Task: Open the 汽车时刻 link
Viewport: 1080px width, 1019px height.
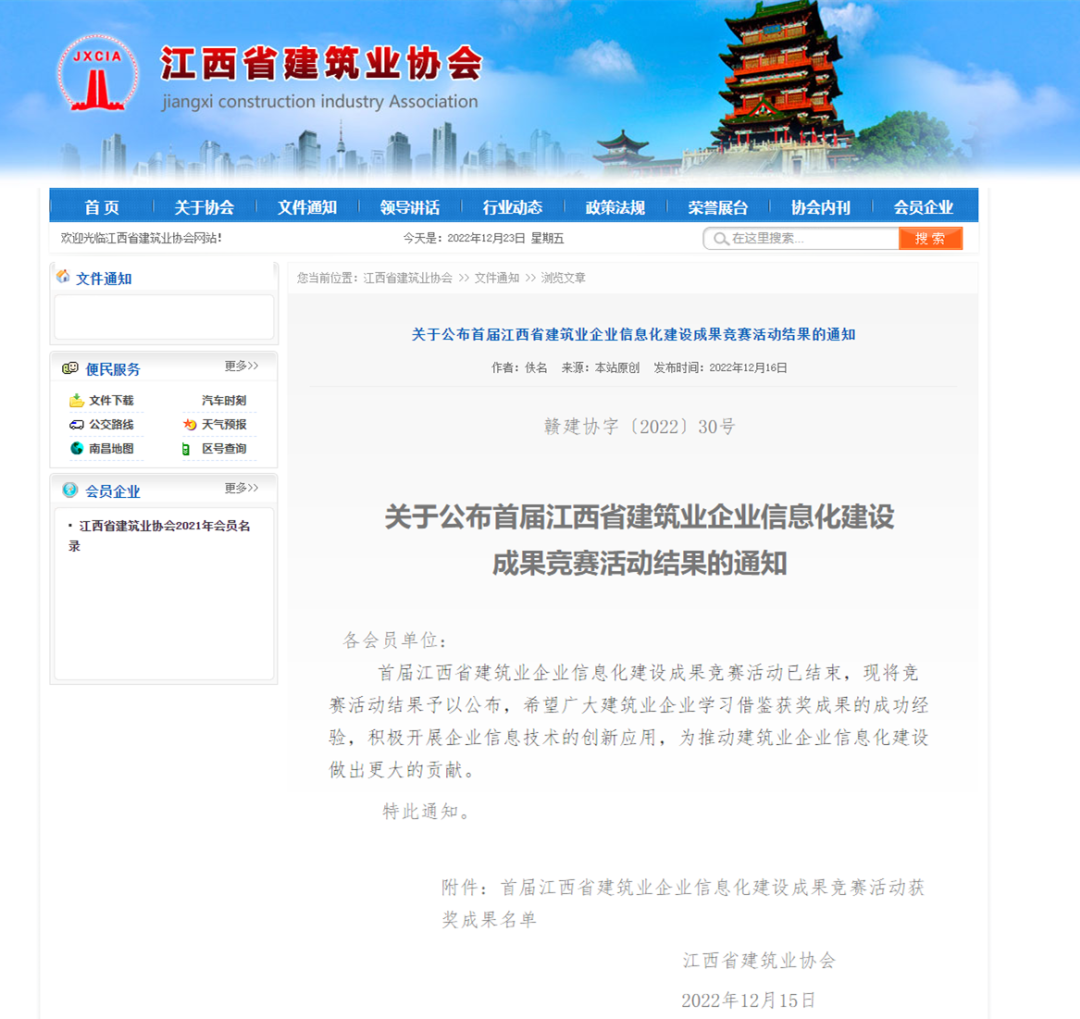Action: pyautogui.click(x=224, y=400)
